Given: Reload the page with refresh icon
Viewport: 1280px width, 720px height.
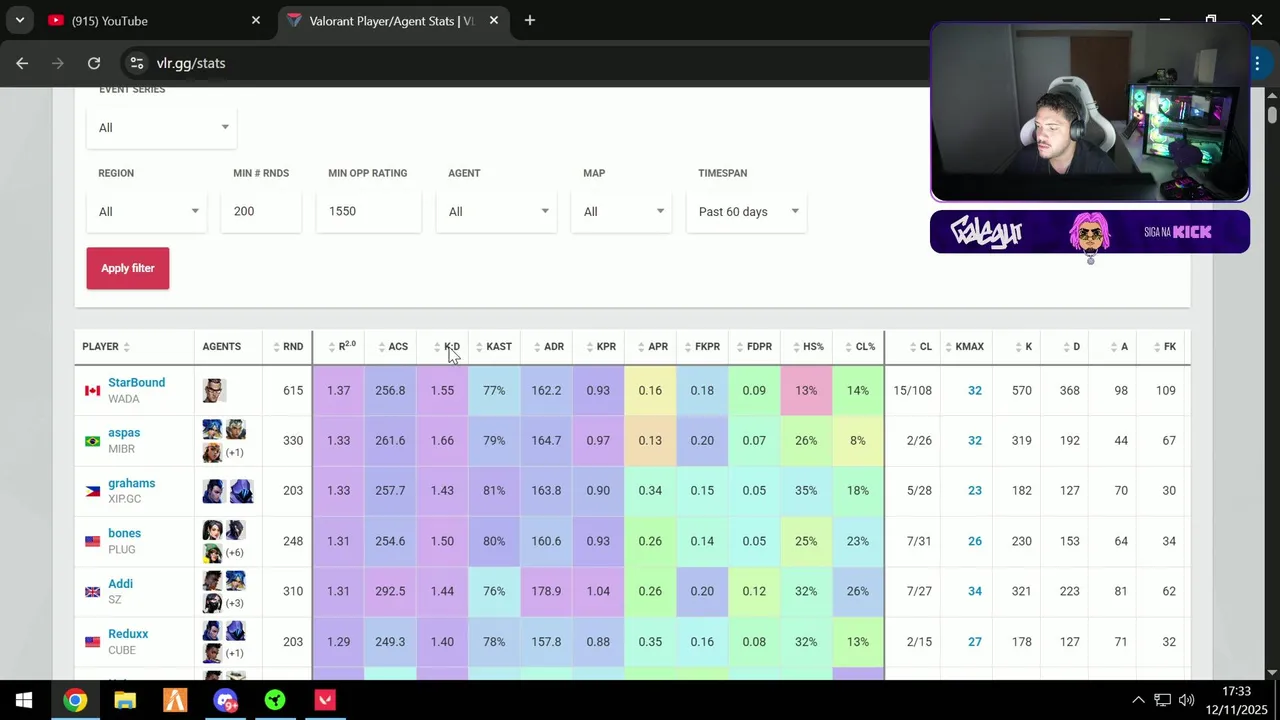Looking at the screenshot, I should coord(94,63).
